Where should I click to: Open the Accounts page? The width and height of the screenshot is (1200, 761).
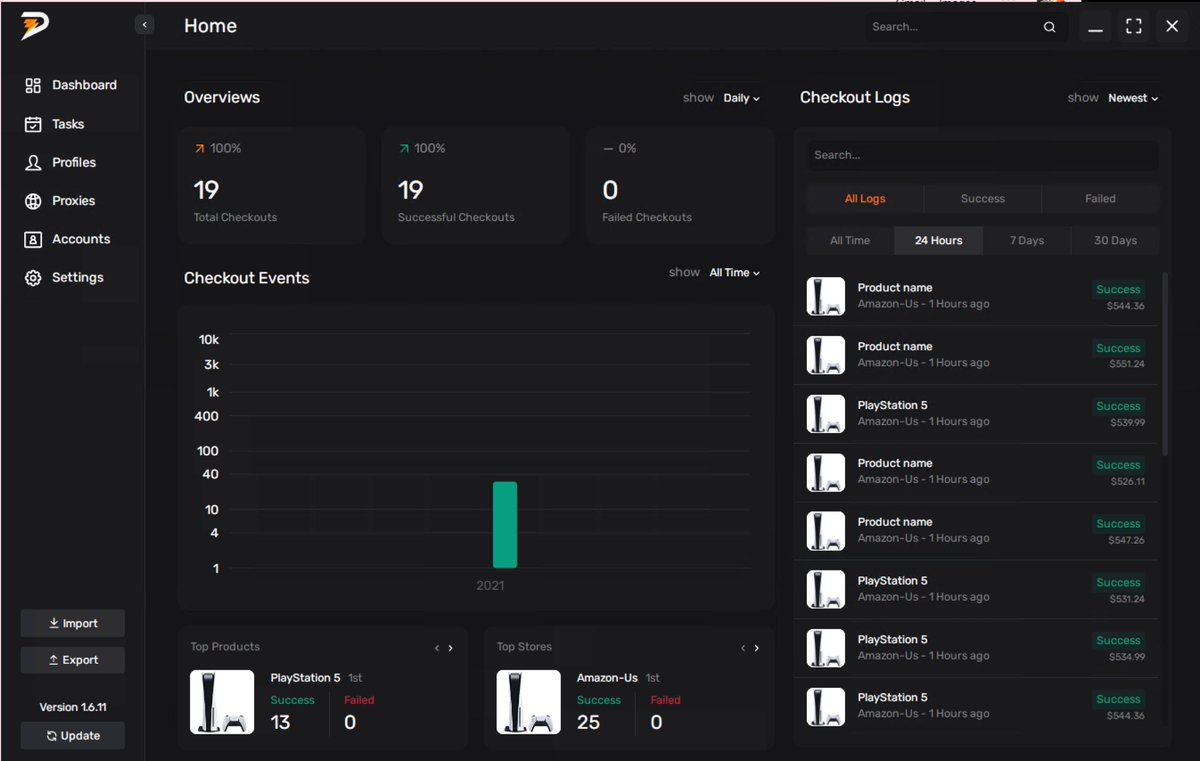click(68, 239)
